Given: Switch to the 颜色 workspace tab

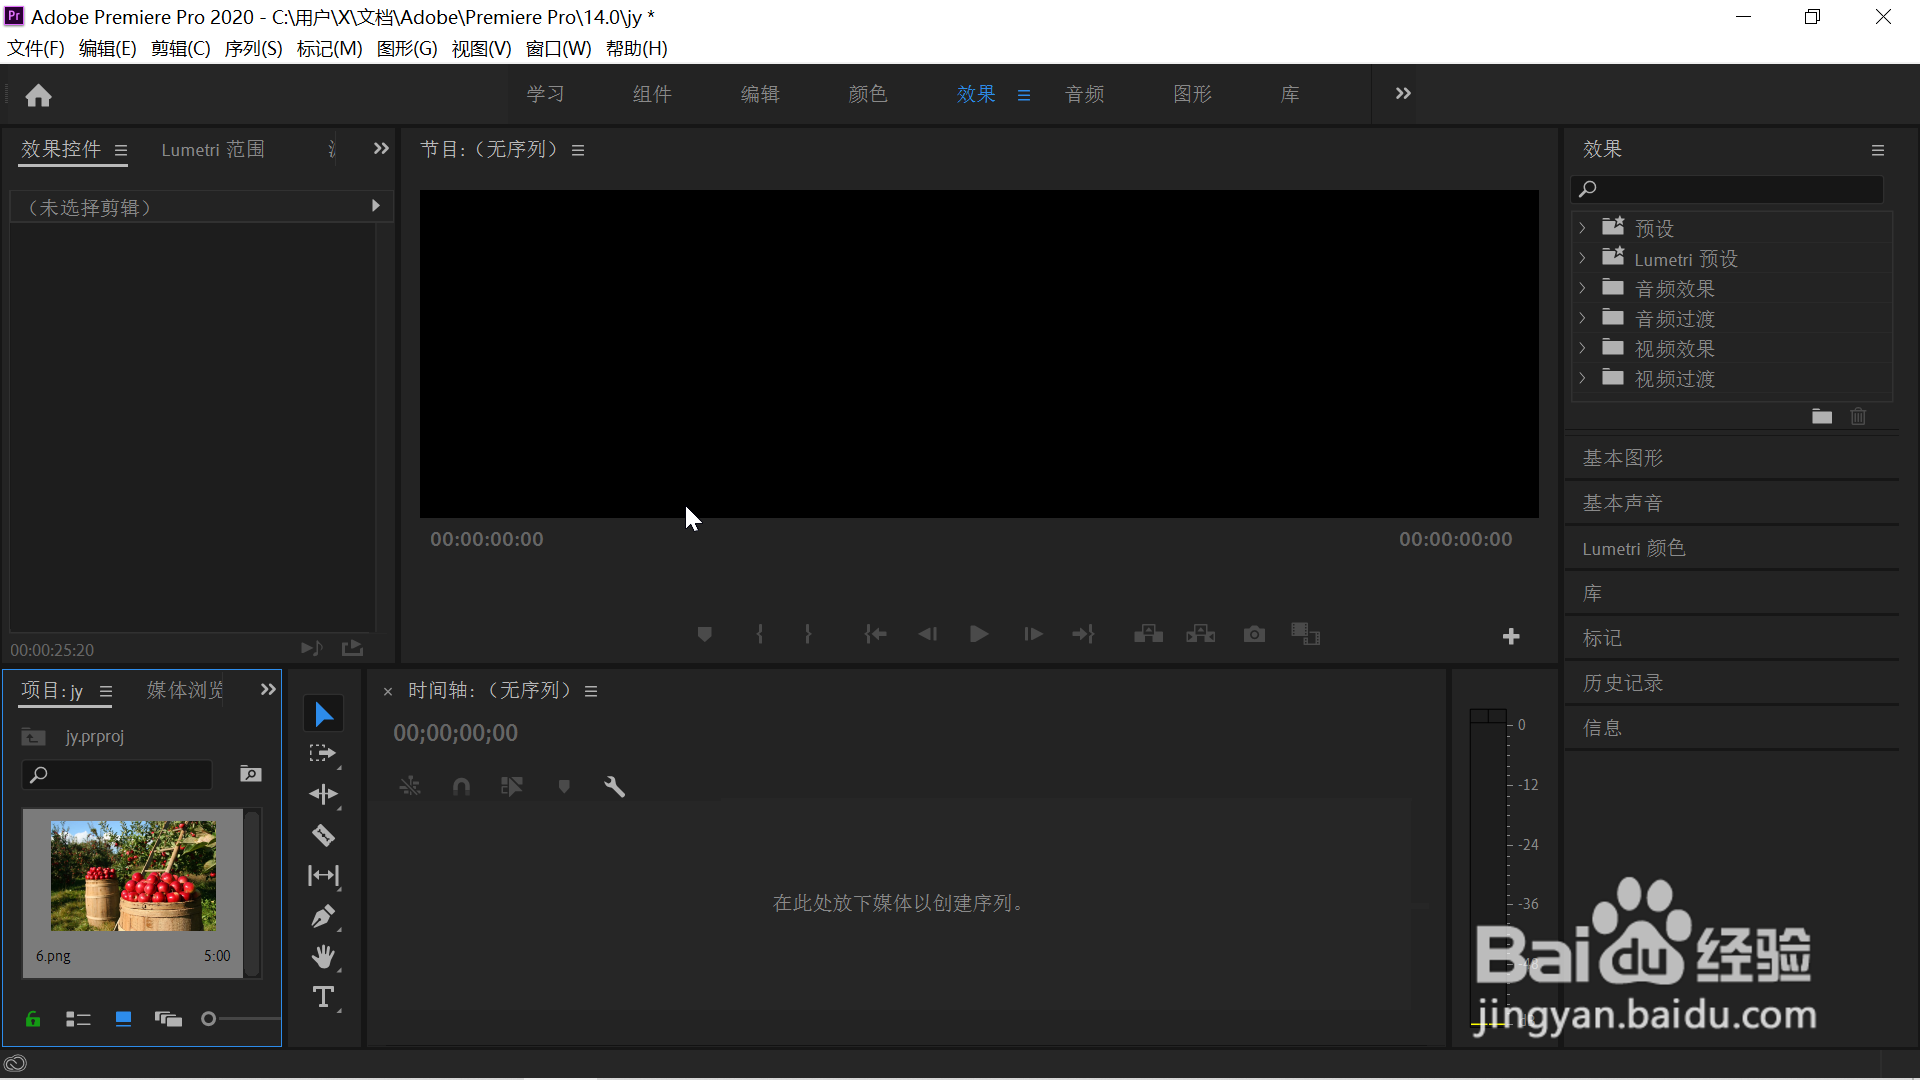Looking at the screenshot, I should 867,94.
